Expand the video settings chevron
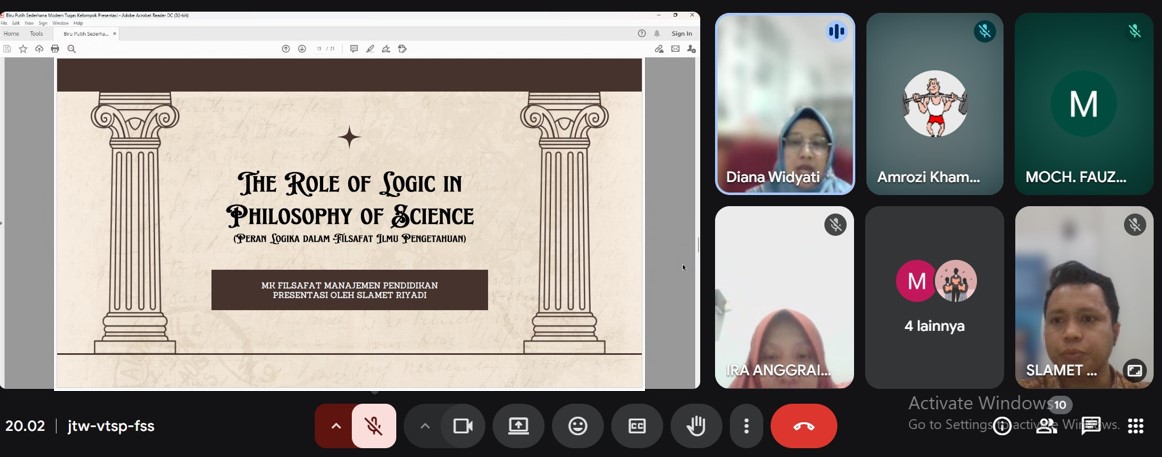Viewport: 1162px width, 457px height. 425,426
